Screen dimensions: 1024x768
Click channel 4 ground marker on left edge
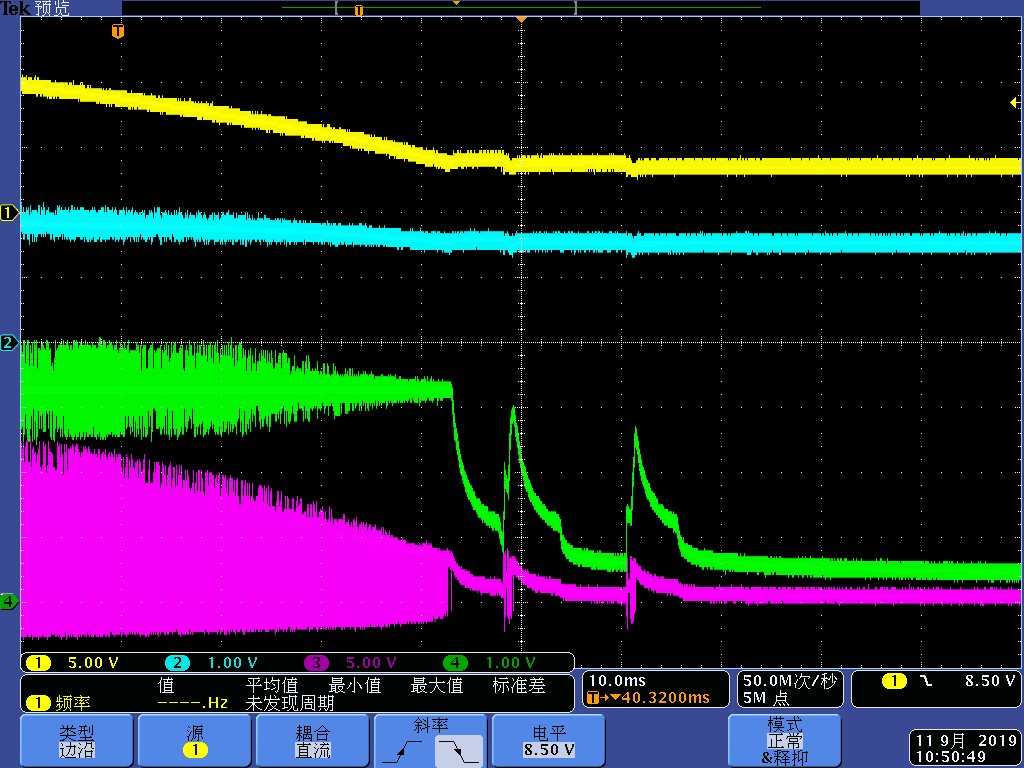(x=9, y=601)
